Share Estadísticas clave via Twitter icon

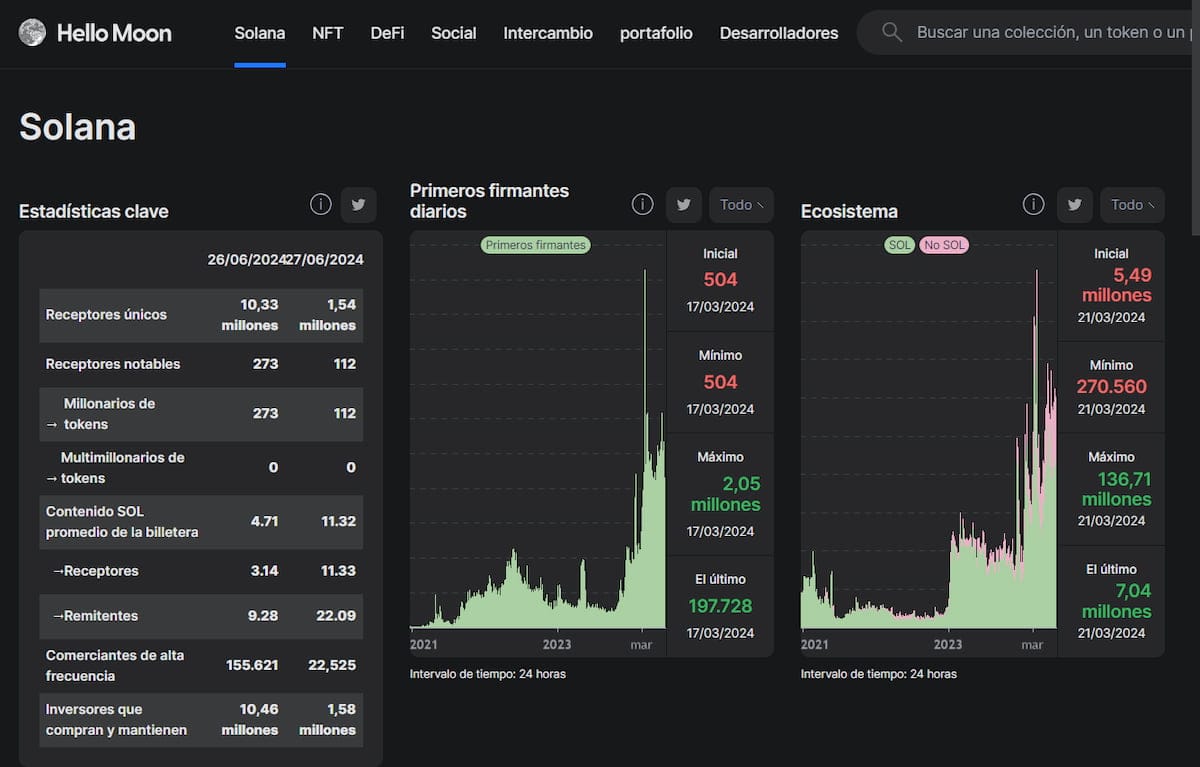[x=358, y=205]
